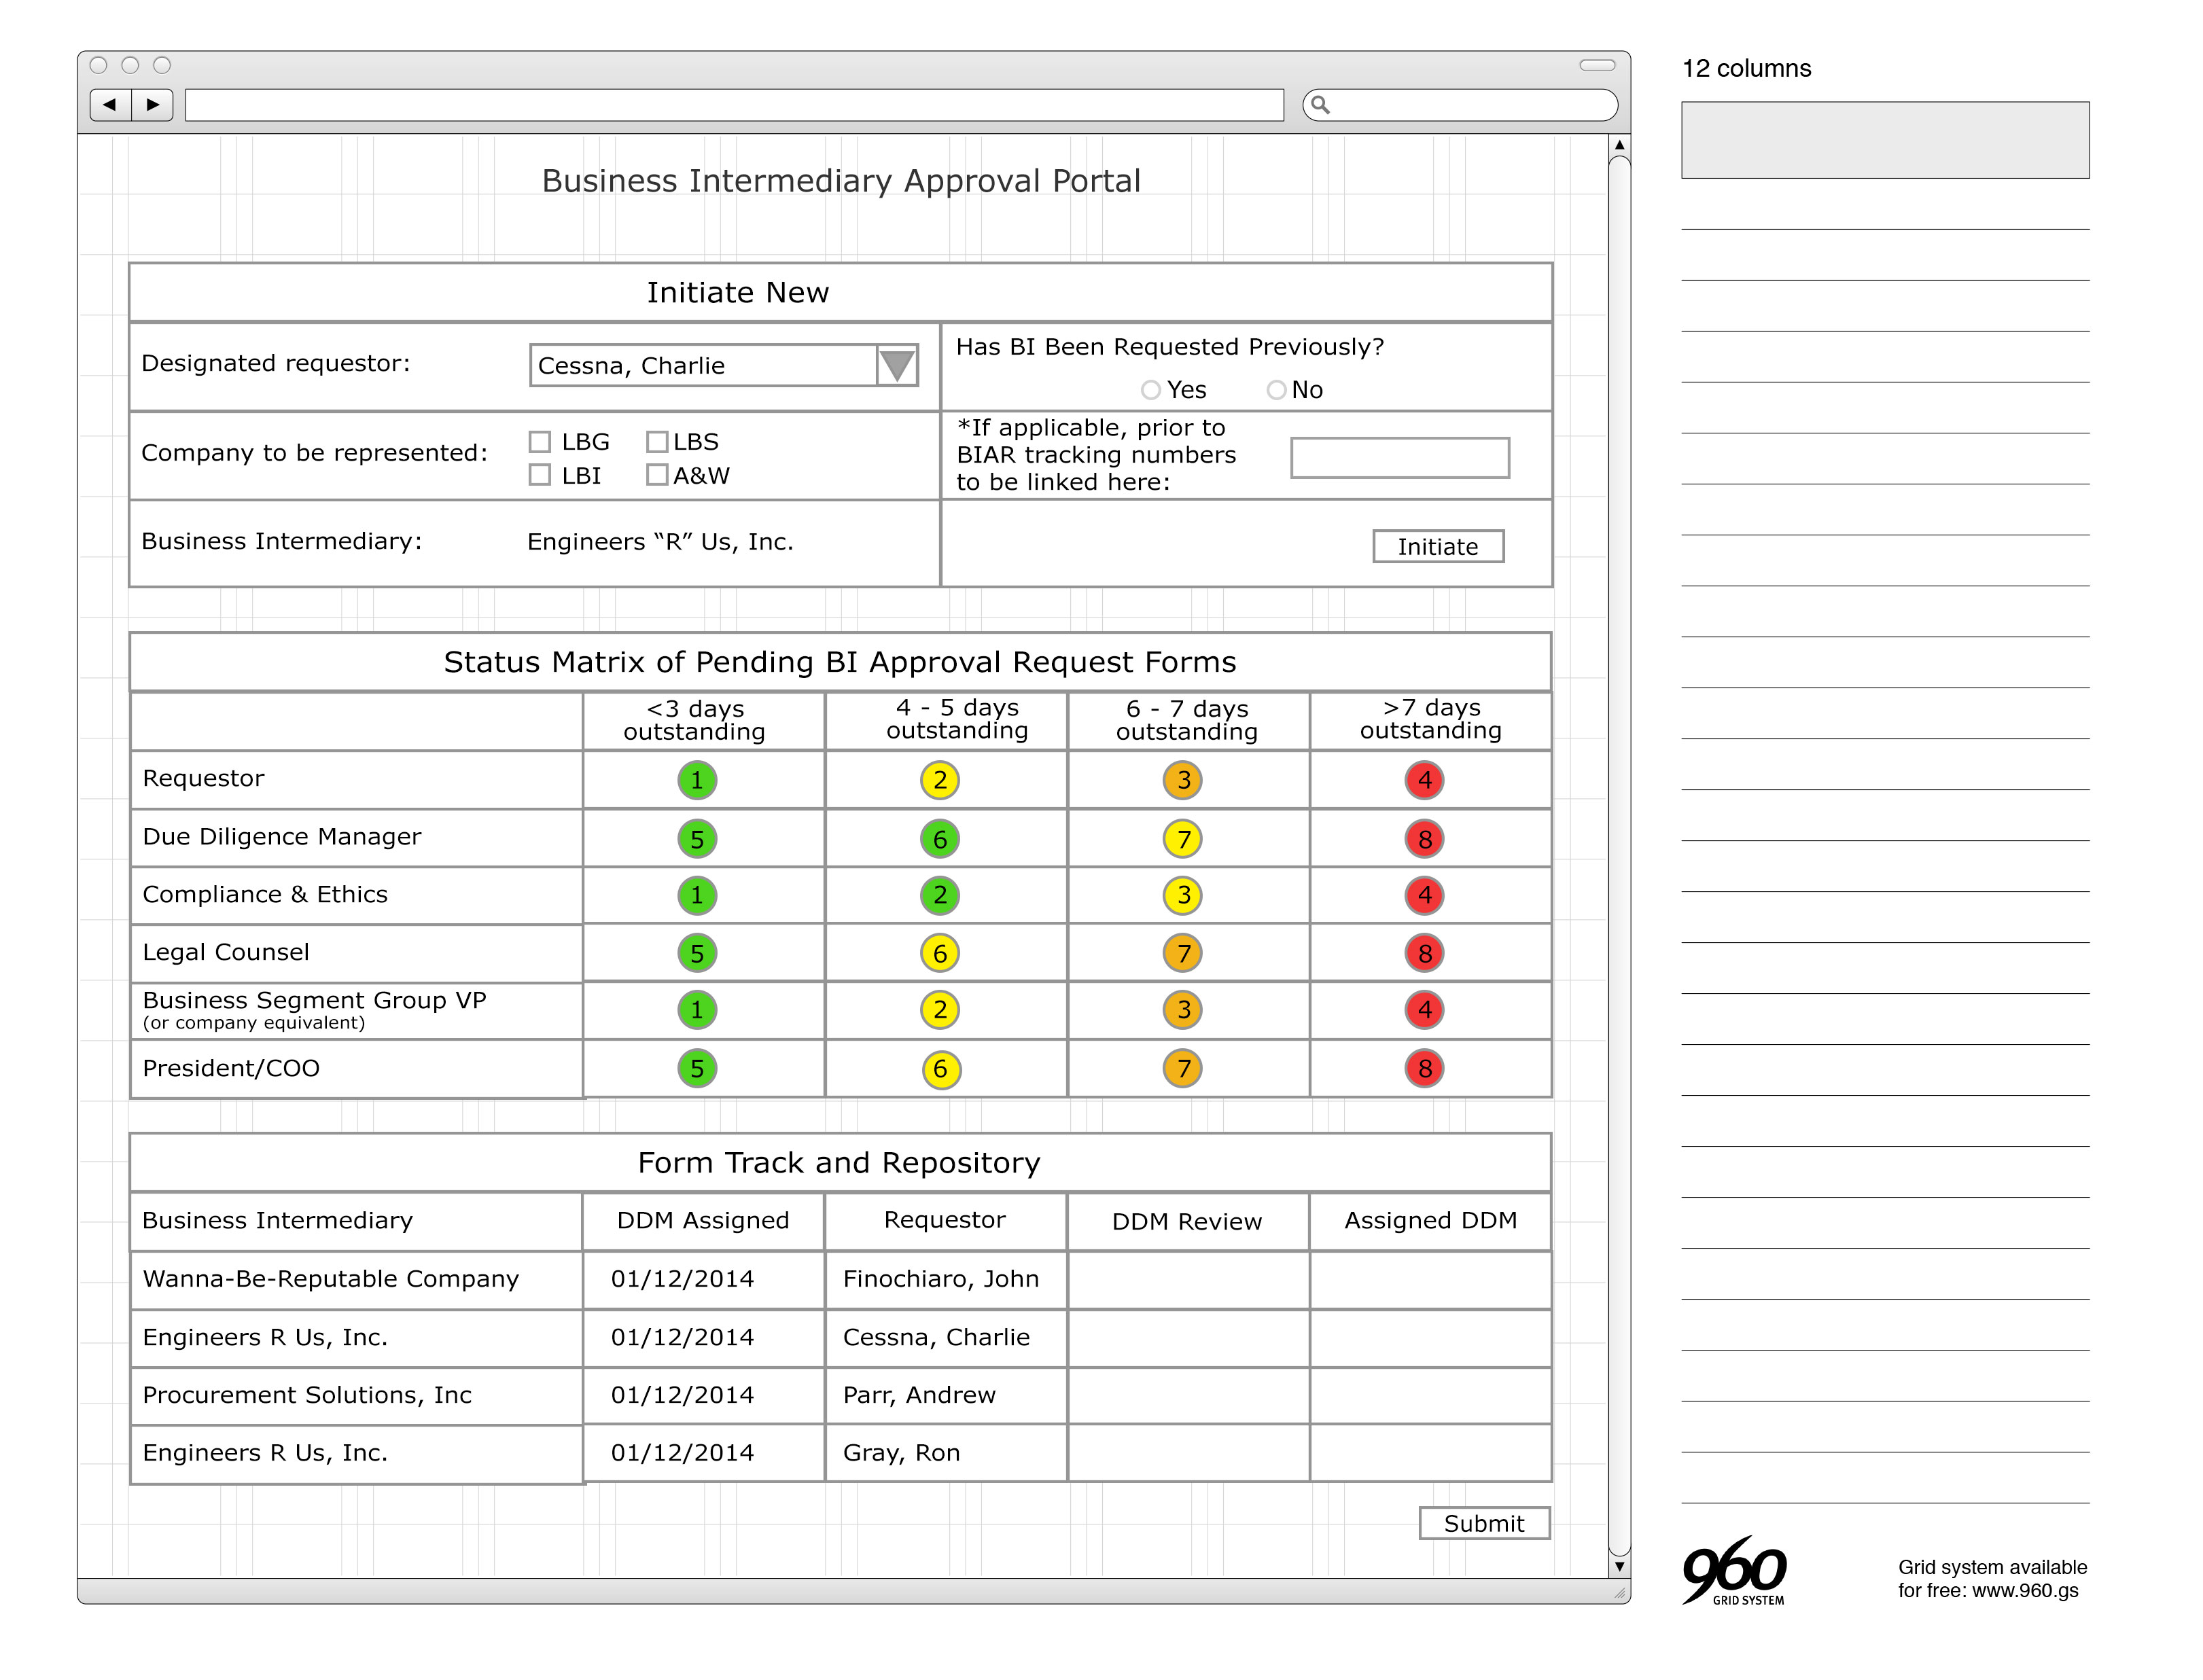The width and height of the screenshot is (2203, 1680).
Task: Click the browser forward arrow
Action: pyautogui.click(x=152, y=105)
